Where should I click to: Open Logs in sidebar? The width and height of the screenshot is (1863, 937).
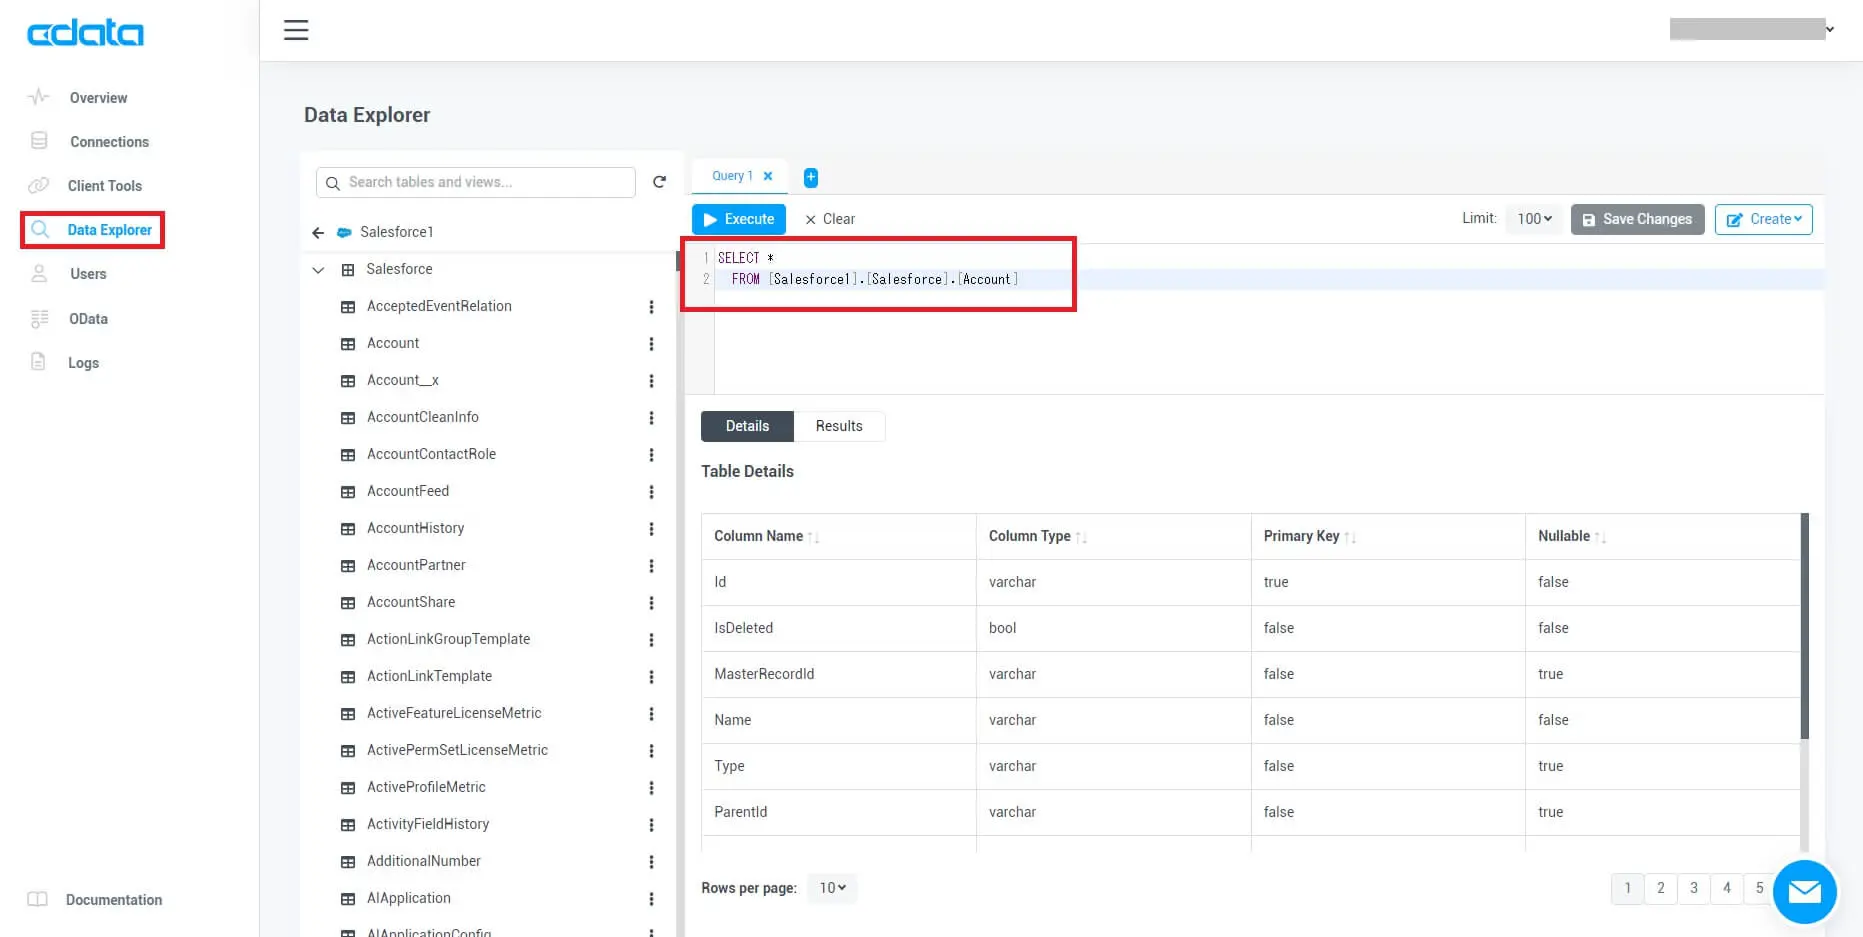pyautogui.click(x=83, y=363)
